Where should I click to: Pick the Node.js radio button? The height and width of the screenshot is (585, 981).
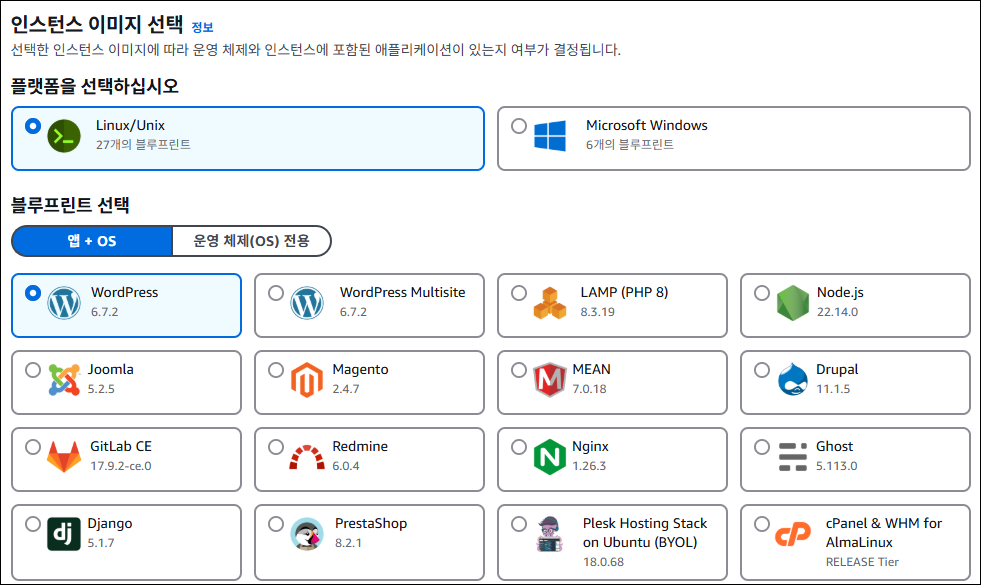click(761, 293)
